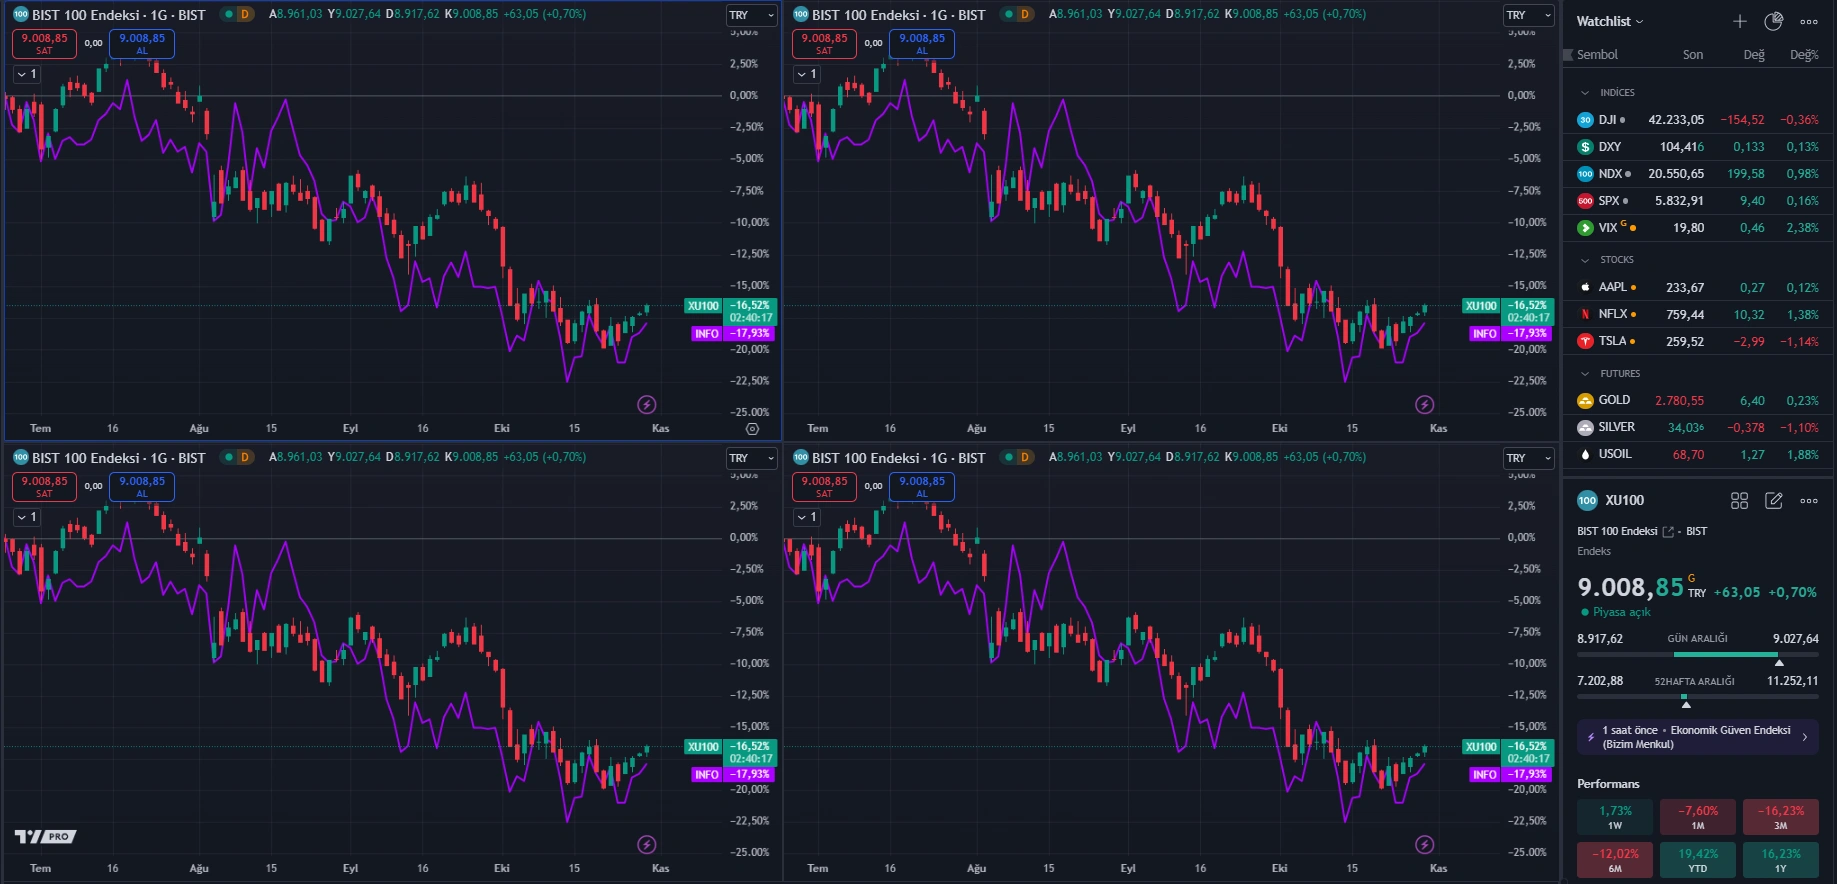Viewport: 1837px width, 884px height.
Task: Select the 1W performance tile
Action: click(x=1615, y=818)
